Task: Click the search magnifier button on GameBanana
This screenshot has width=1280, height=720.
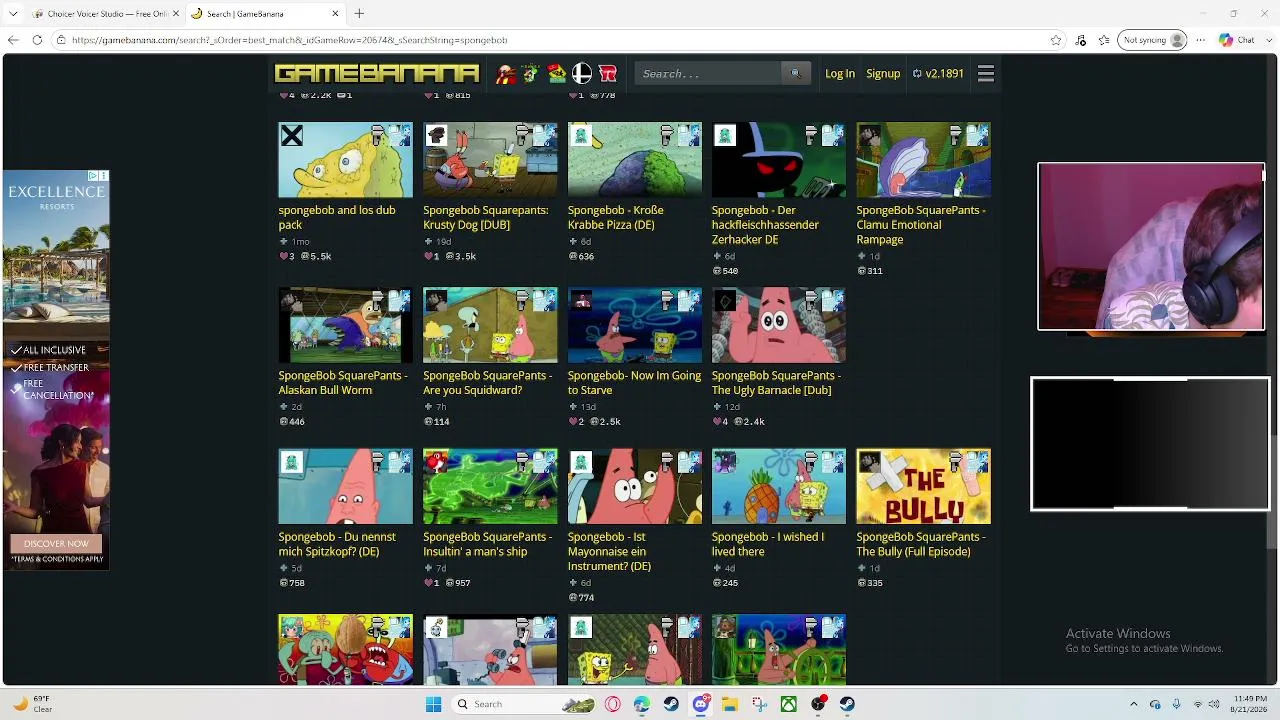Action: click(796, 73)
